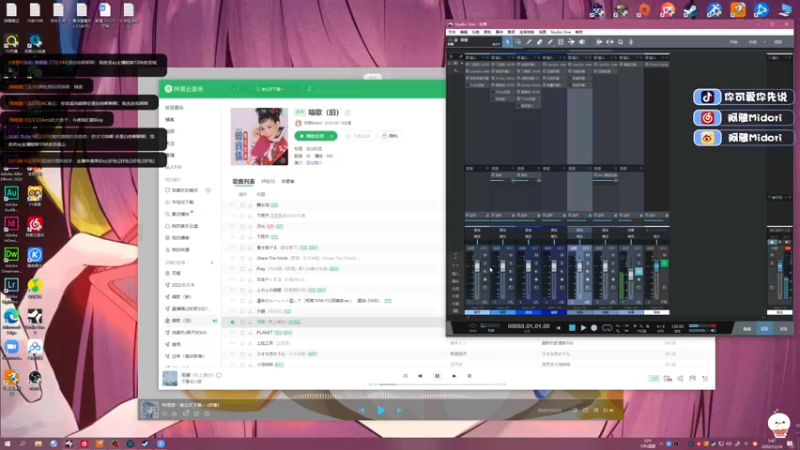Open the second Studio One menu bar item

tap(464, 32)
